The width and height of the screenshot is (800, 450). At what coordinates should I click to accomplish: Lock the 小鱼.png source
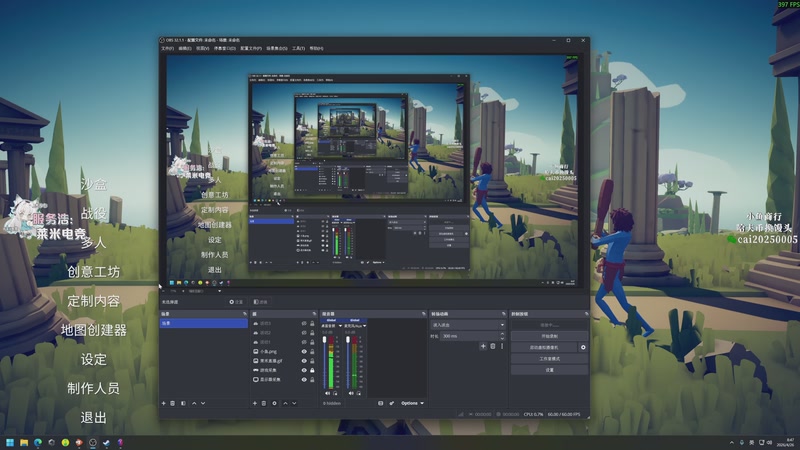312,352
